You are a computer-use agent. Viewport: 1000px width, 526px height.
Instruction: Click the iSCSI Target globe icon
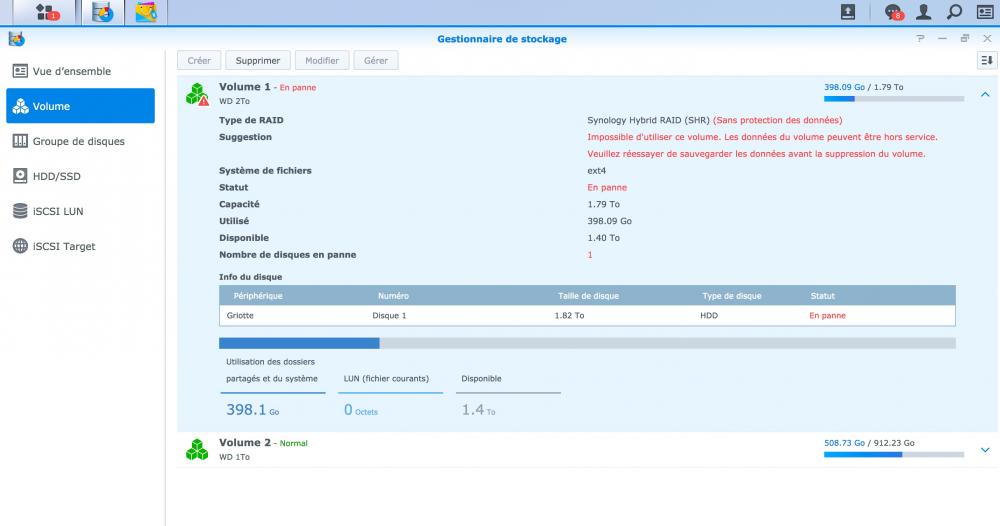click(20, 246)
